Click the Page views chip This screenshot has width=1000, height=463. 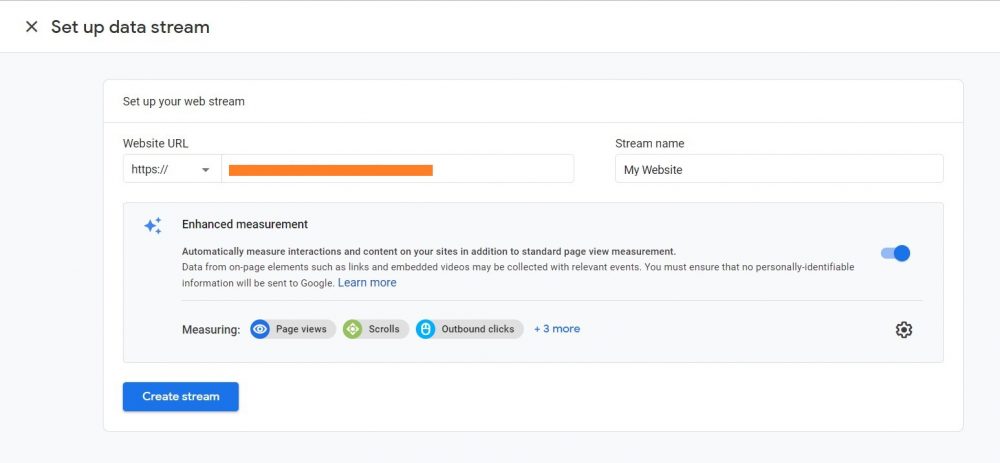(x=293, y=329)
